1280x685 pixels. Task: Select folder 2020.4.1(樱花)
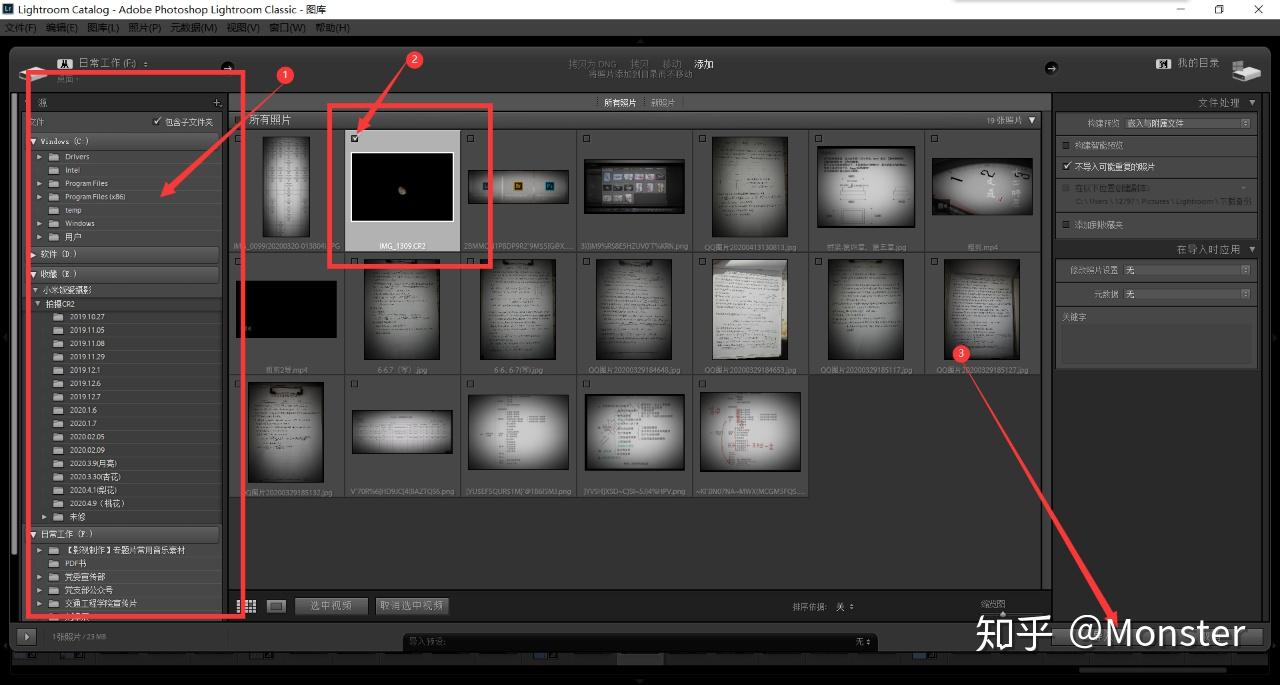(92, 490)
